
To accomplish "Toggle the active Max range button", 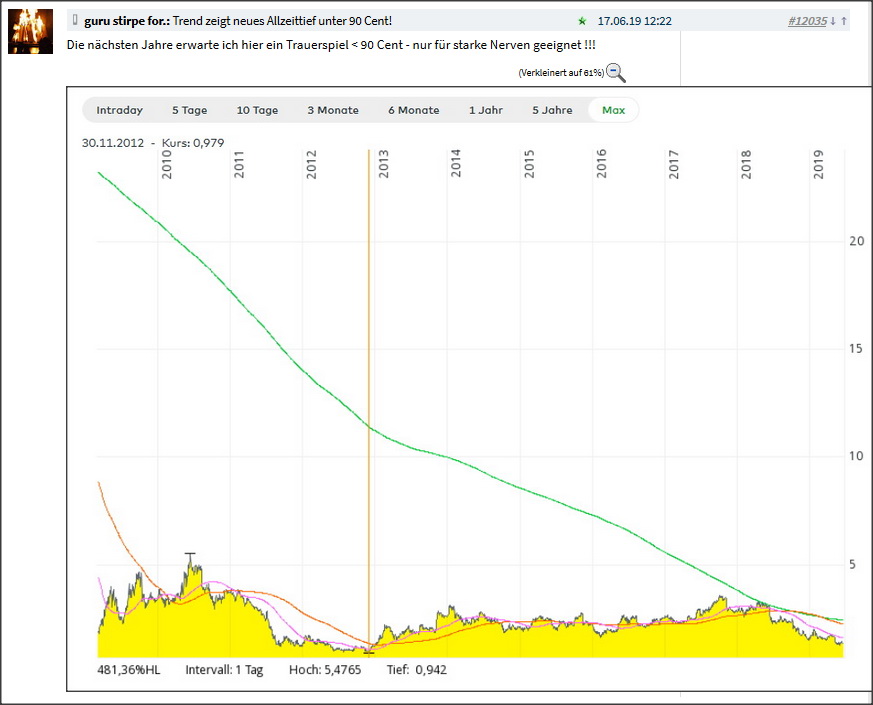I will (x=613, y=110).
